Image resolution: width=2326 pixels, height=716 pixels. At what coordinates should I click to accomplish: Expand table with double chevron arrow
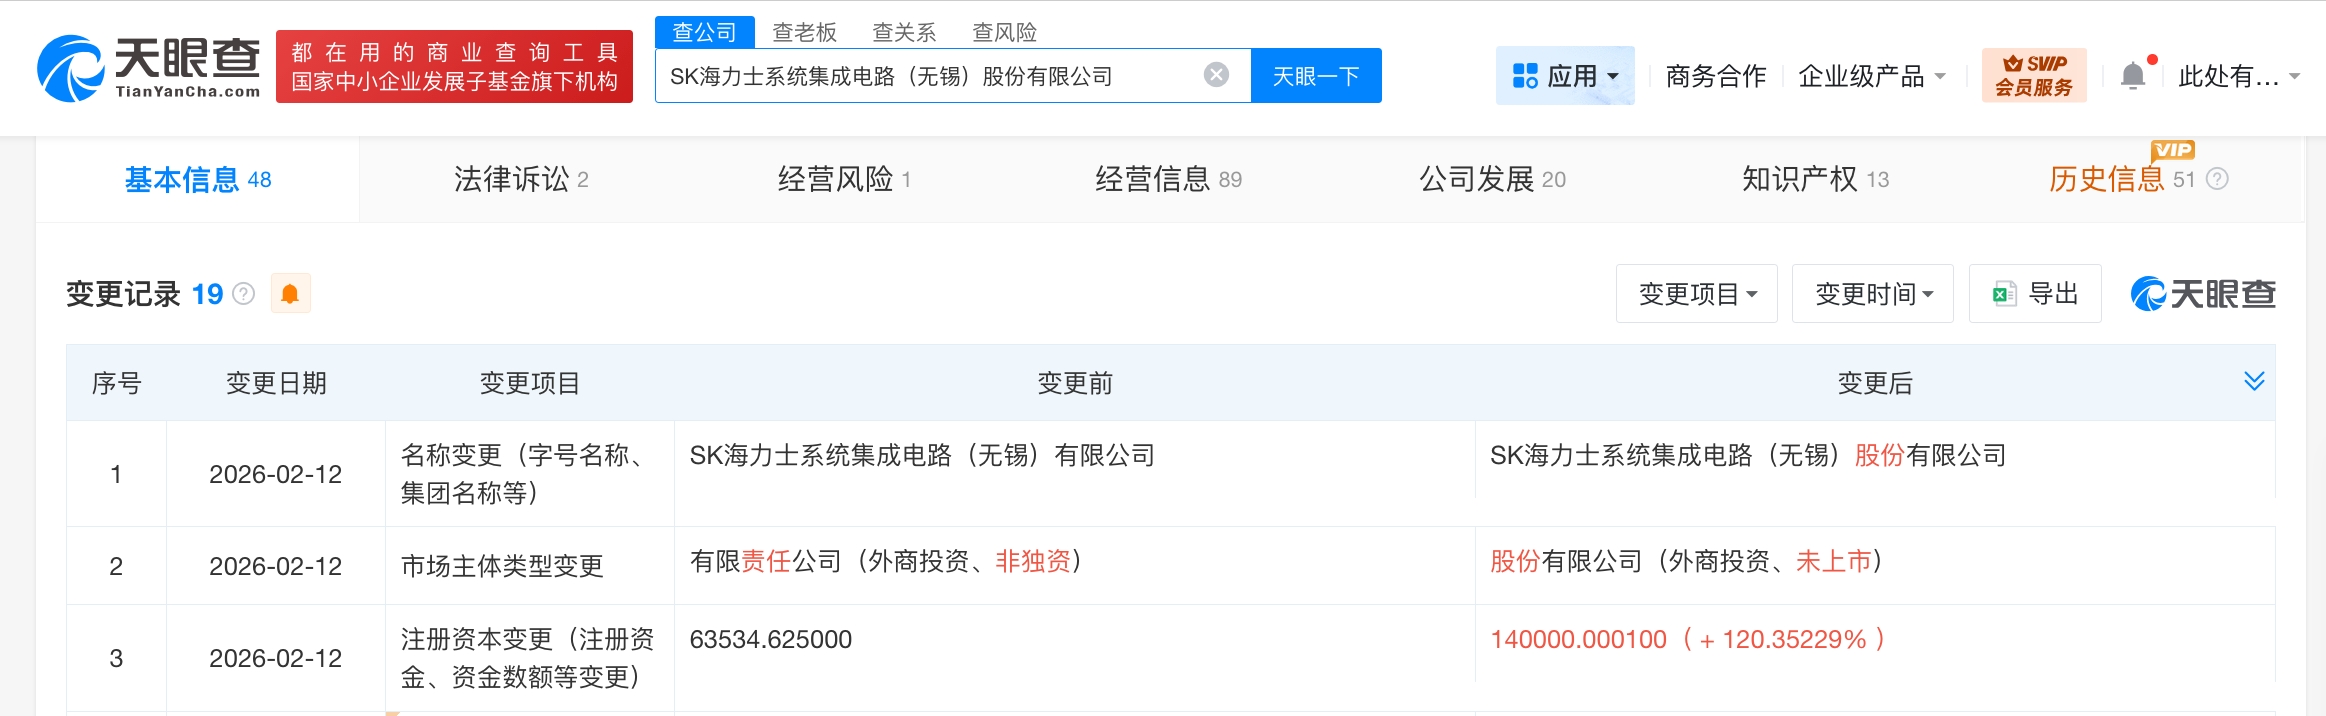[2254, 381]
